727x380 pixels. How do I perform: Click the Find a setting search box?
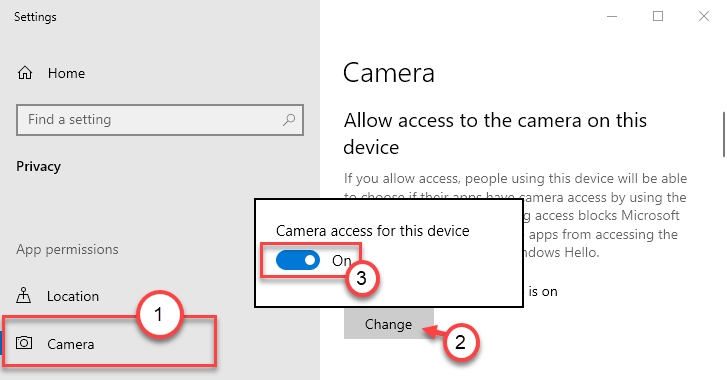160,120
